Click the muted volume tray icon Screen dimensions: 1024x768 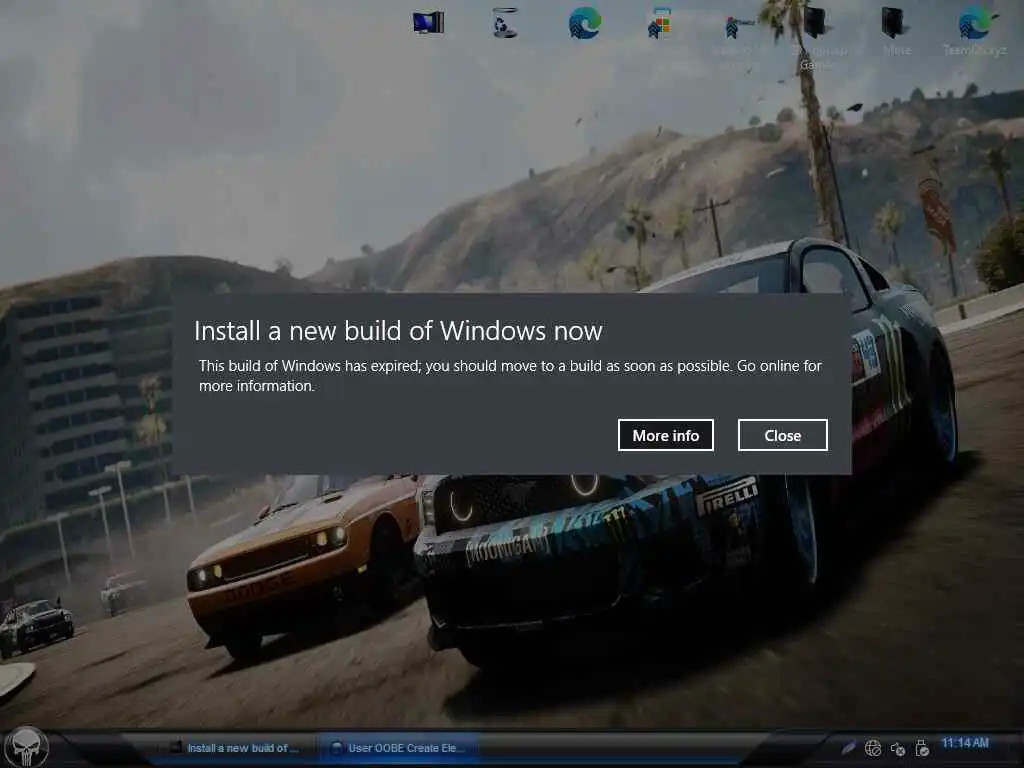898,748
